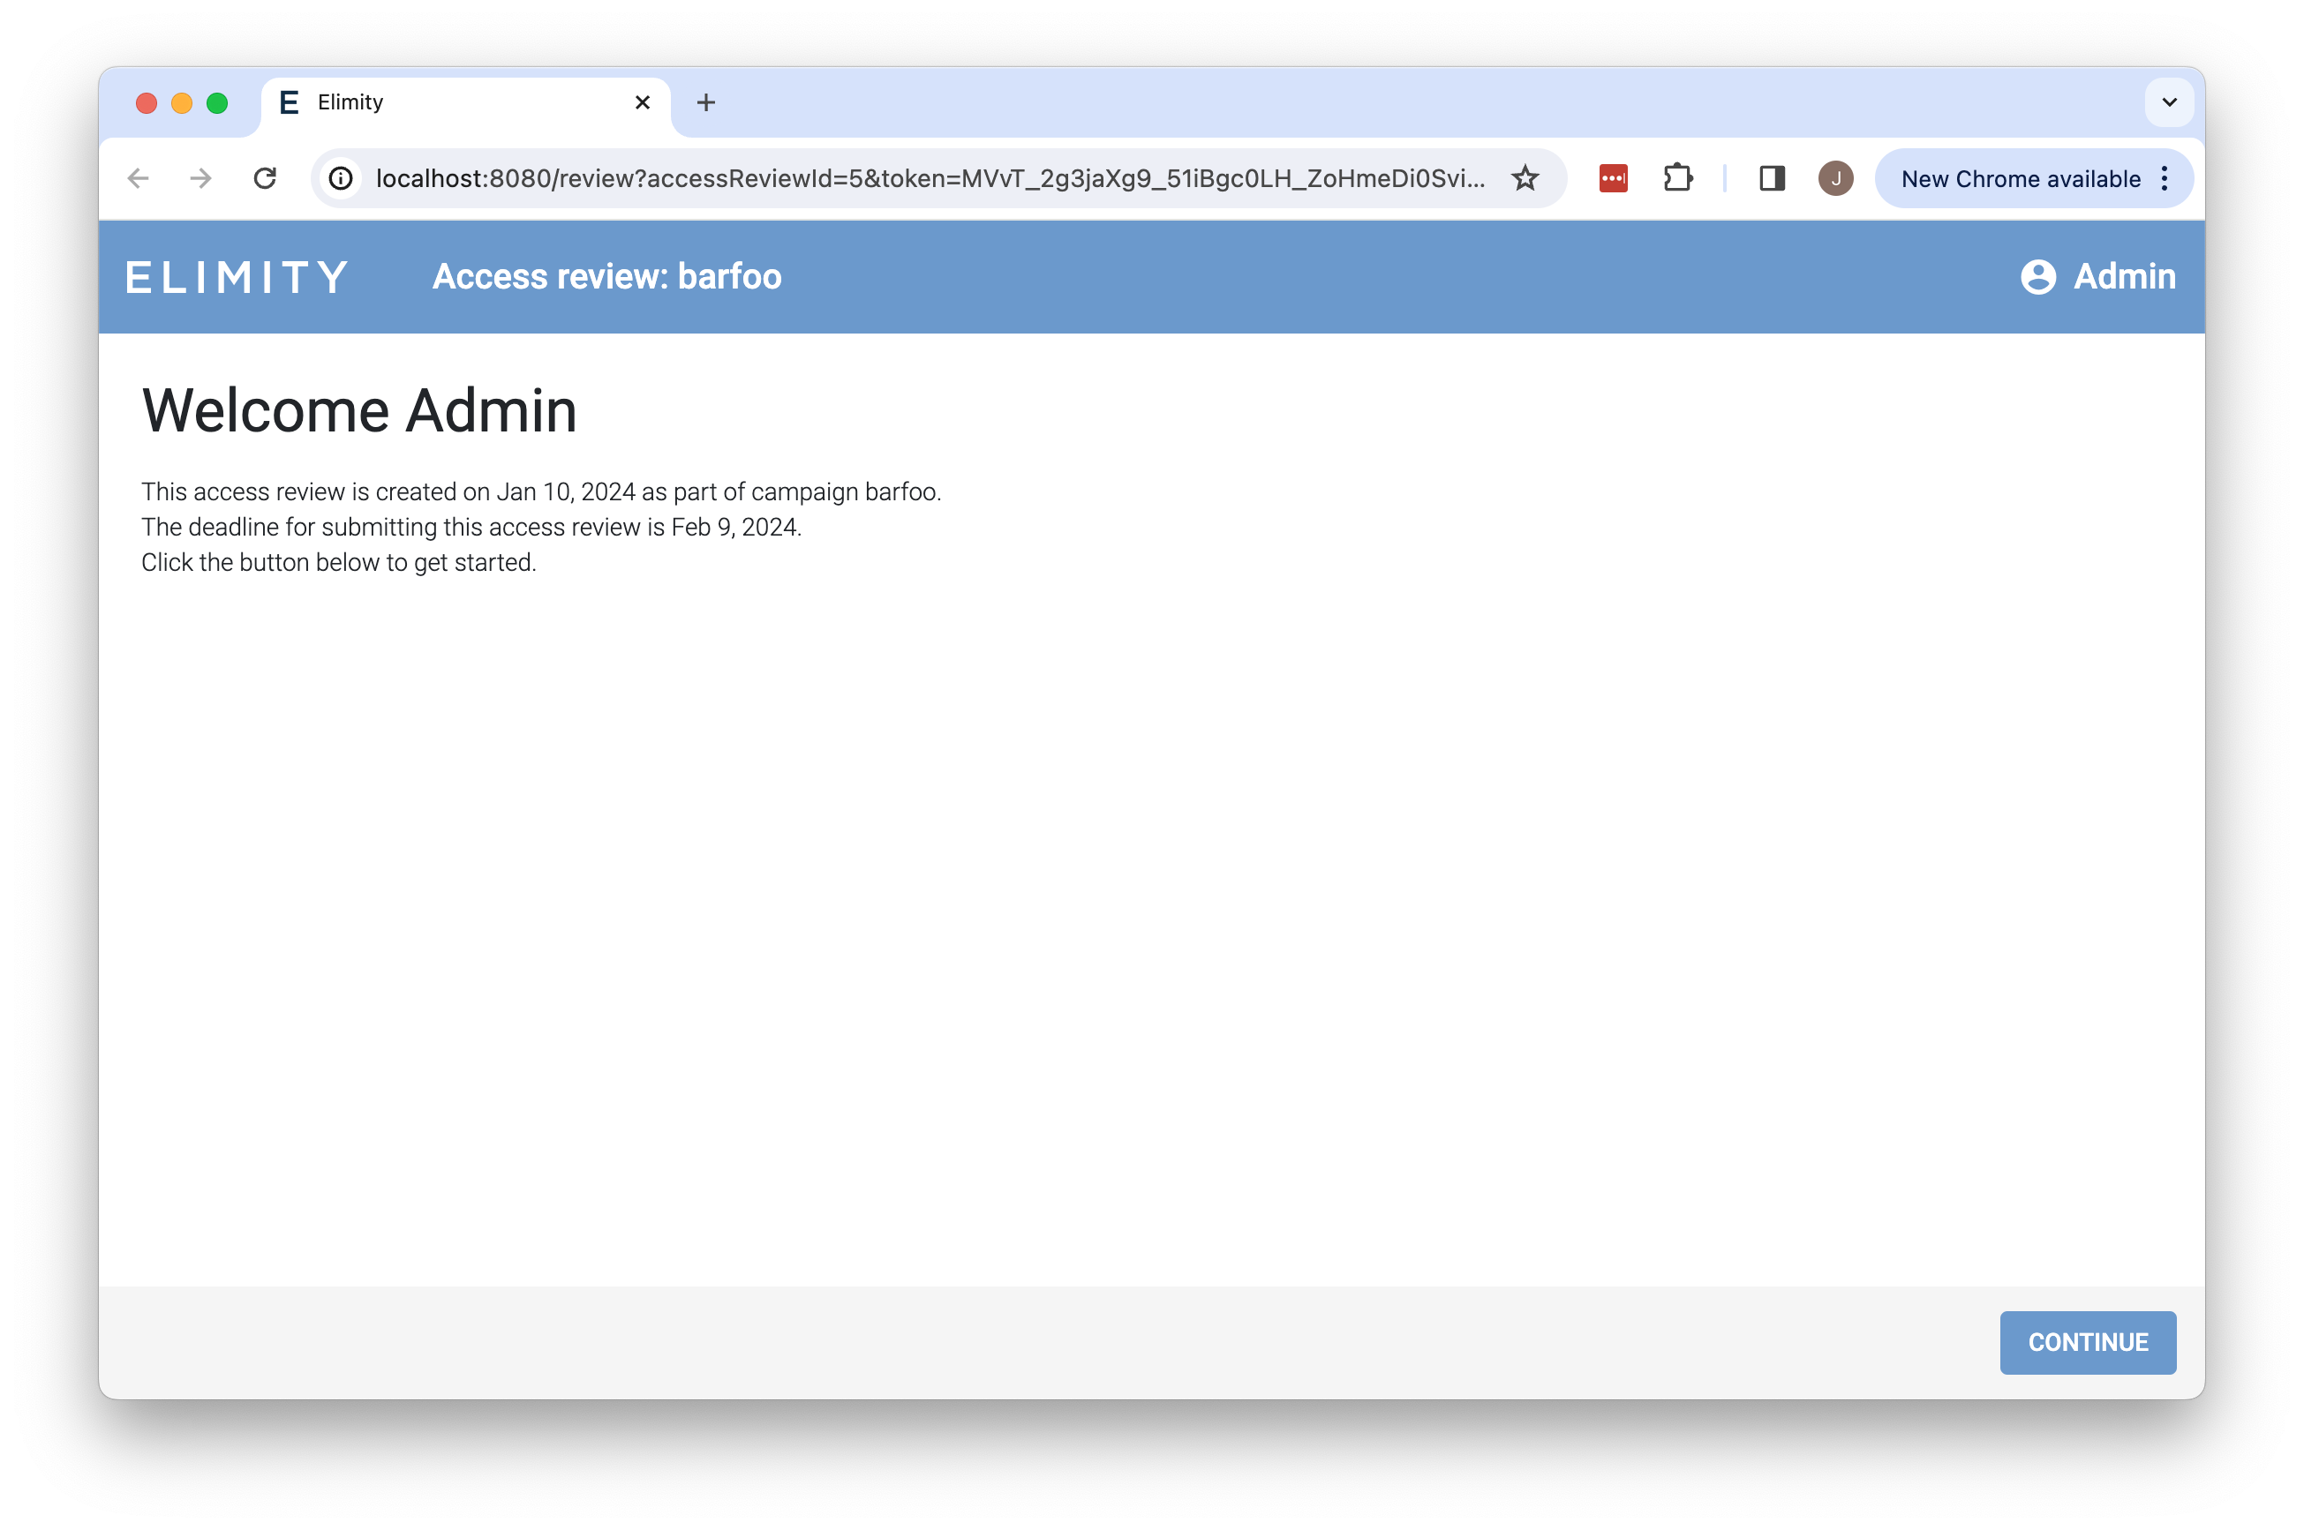Image resolution: width=2304 pixels, height=1530 pixels.
Task: Click the ELIMITY logo
Action: [237, 277]
